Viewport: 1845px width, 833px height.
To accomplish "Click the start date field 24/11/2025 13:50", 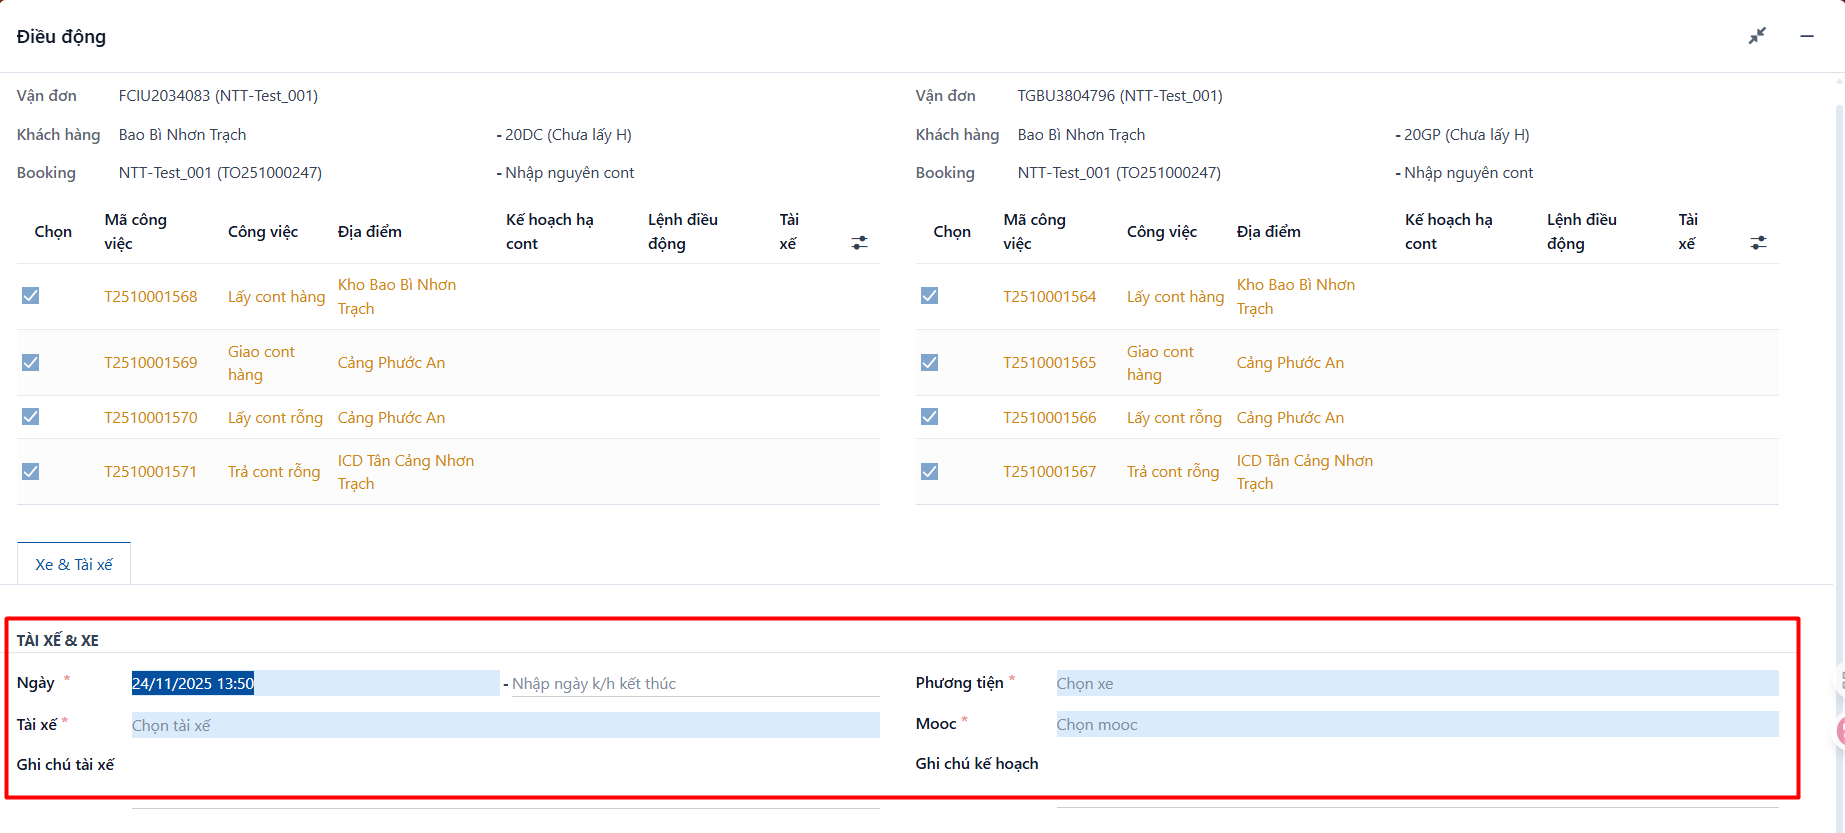I will click(x=315, y=683).
